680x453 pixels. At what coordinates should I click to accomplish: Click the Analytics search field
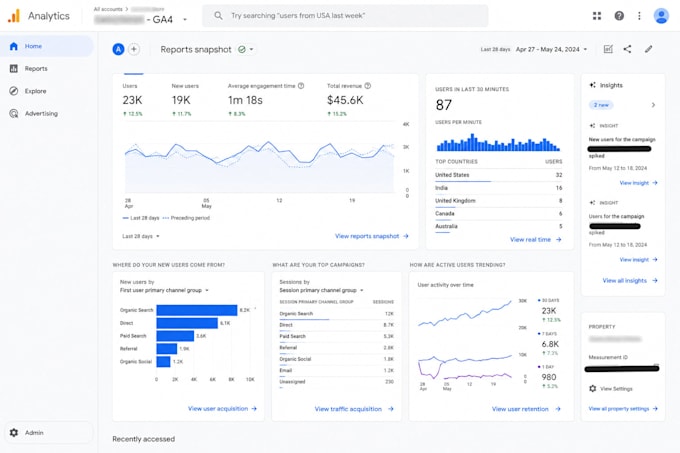click(x=345, y=16)
